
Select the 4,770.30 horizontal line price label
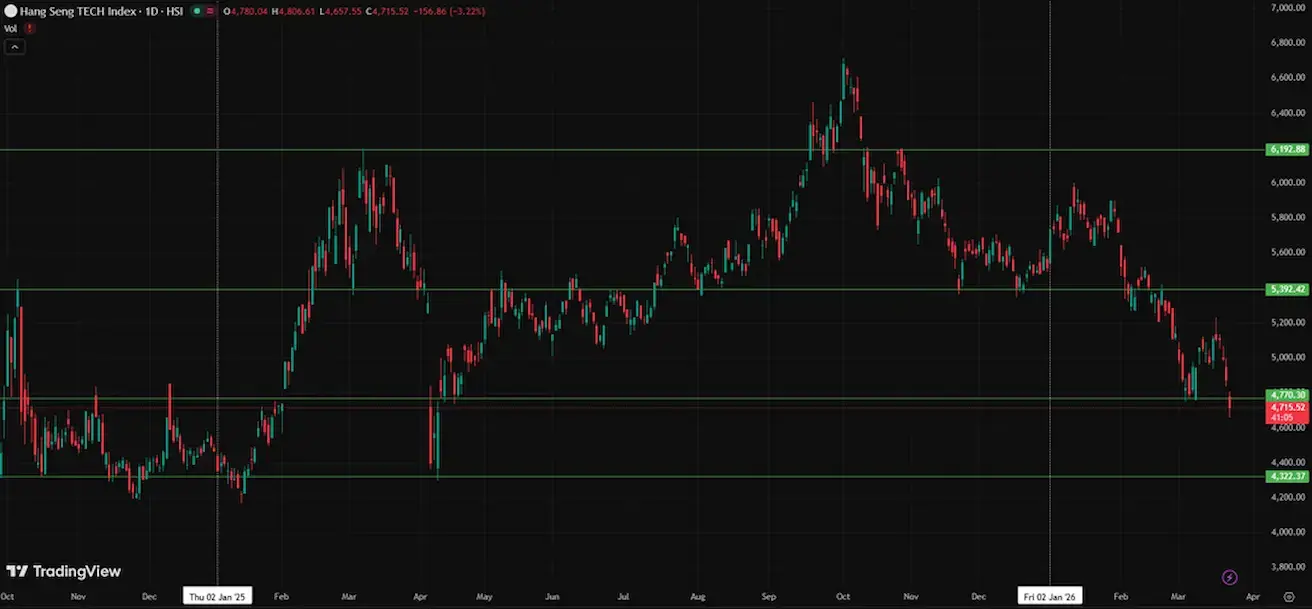1288,395
